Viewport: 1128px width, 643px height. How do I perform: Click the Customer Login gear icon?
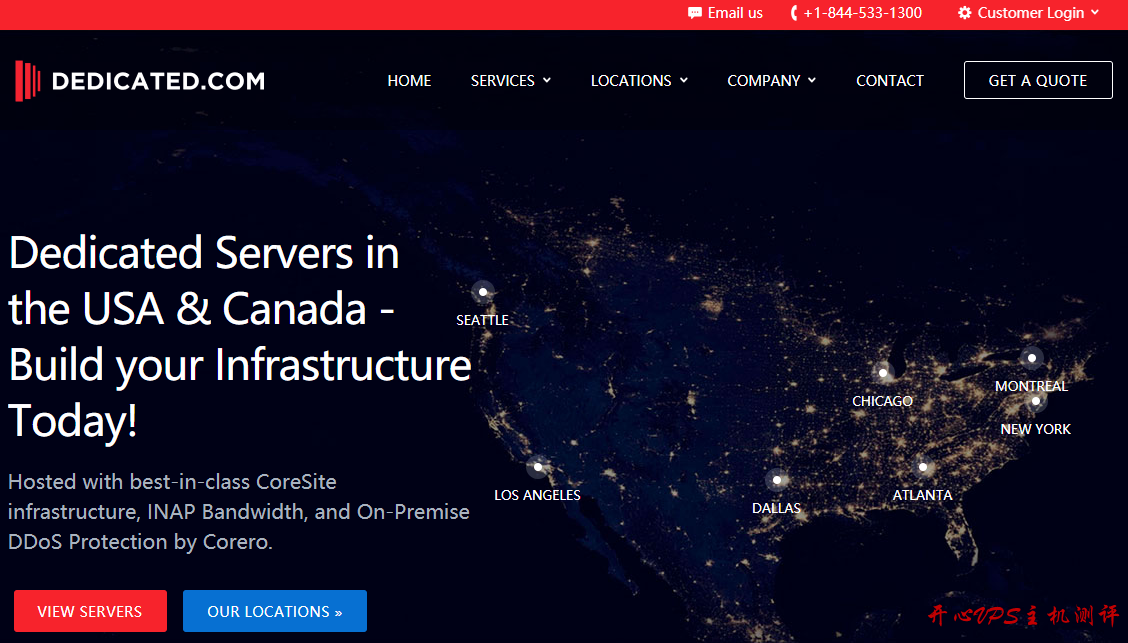click(x=964, y=13)
